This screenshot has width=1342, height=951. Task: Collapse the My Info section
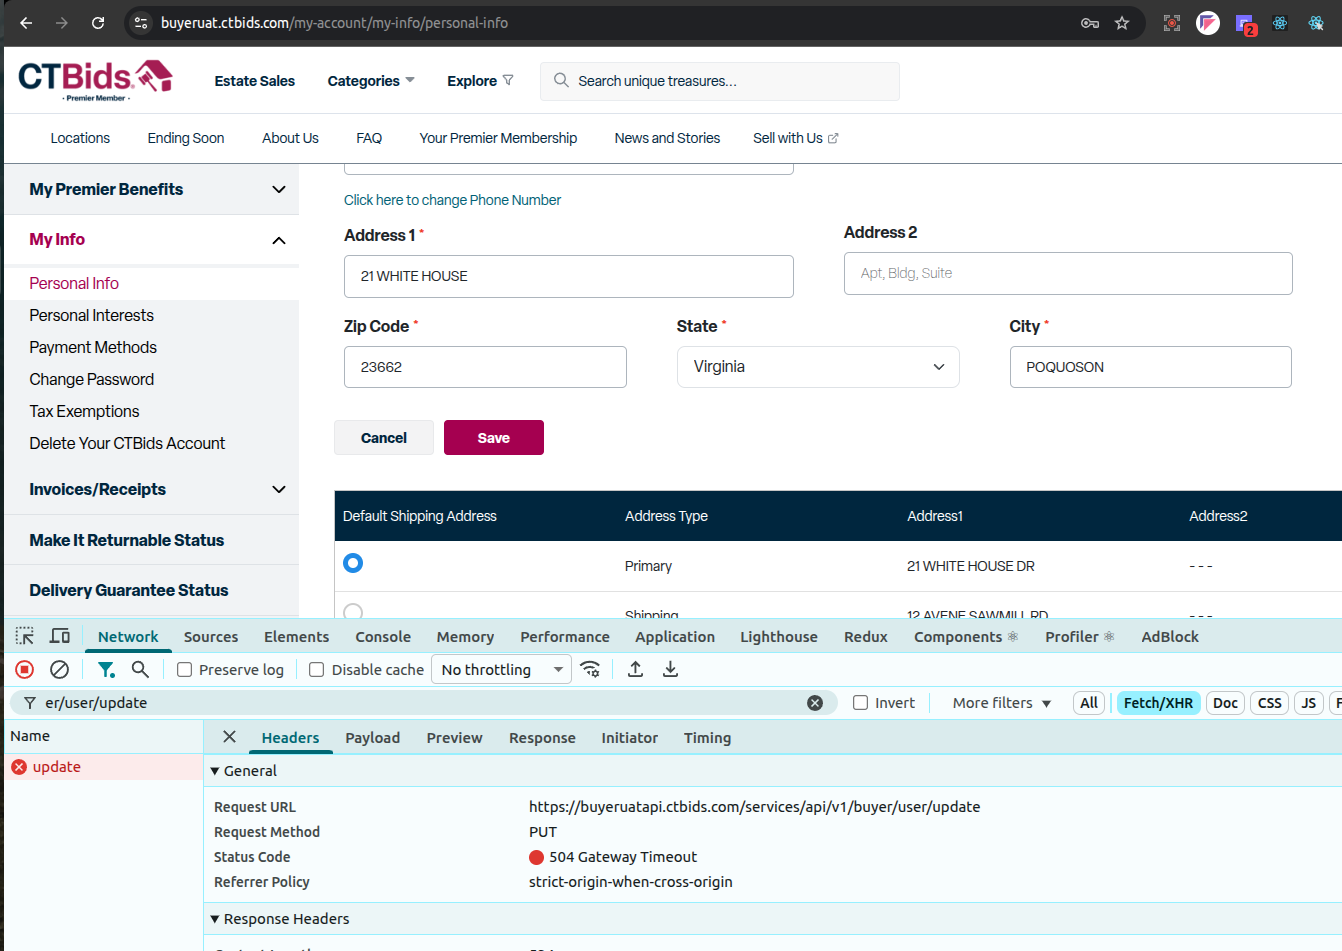coord(152,240)
